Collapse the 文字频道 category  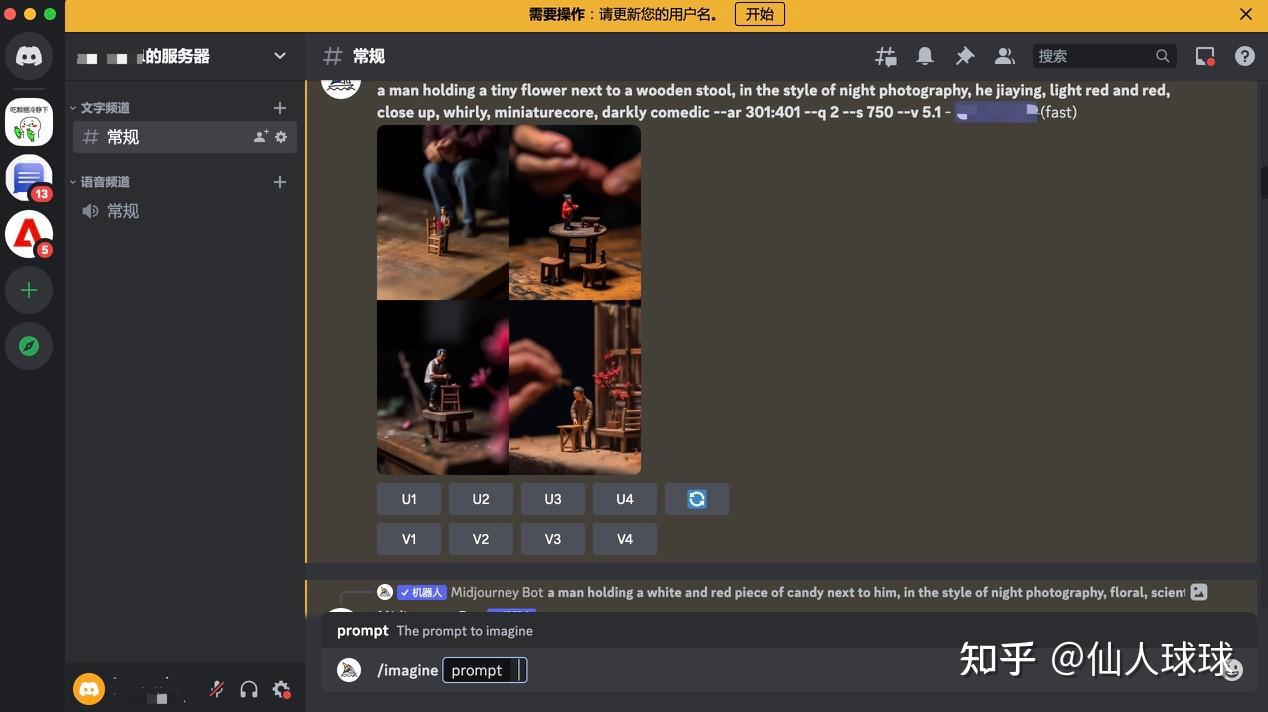click(x=105, y=107)
